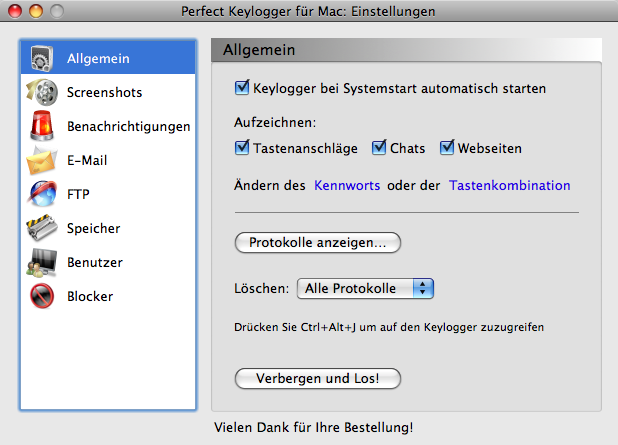
Task: Toggle the Webseiten recording checkbox
Action: [x=447, y=148]
